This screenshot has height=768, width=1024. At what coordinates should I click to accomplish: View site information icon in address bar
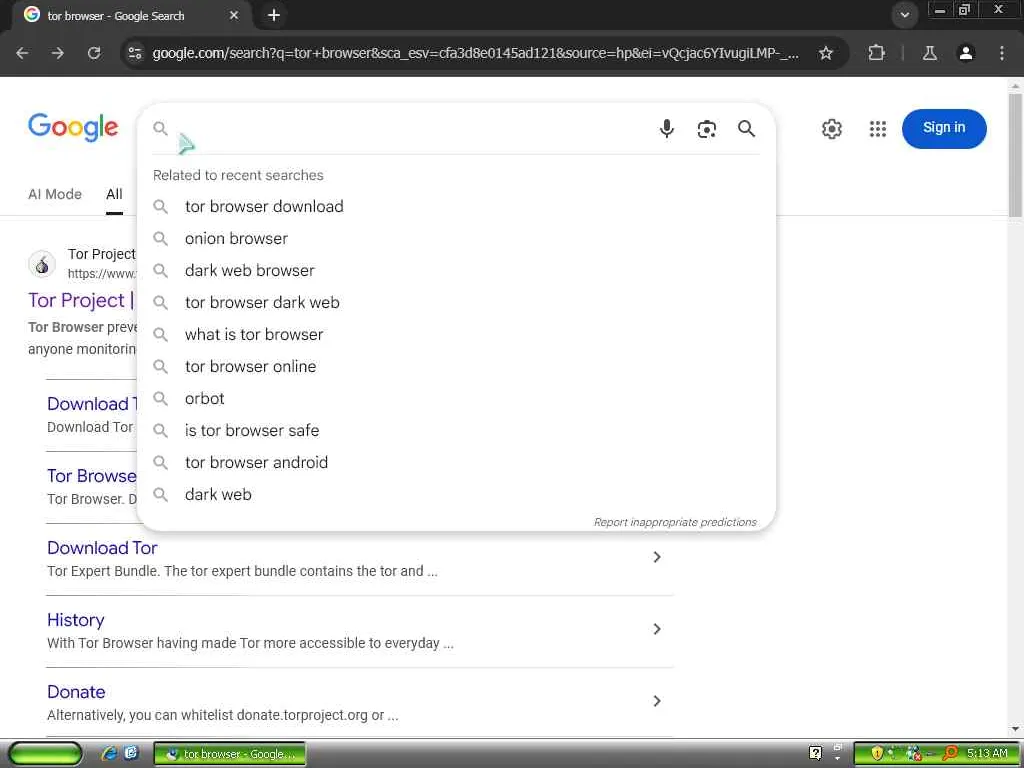point(135,53)
